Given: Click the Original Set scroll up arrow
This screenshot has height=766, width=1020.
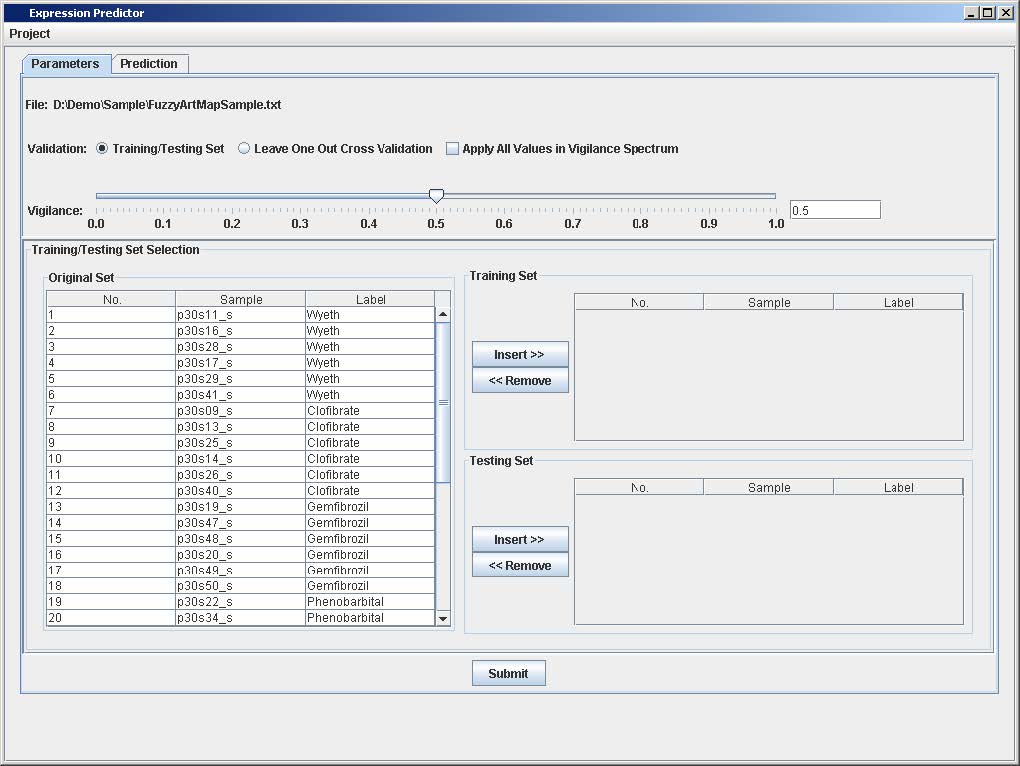Looking at the screenshot, I should (x=443, y=315).
